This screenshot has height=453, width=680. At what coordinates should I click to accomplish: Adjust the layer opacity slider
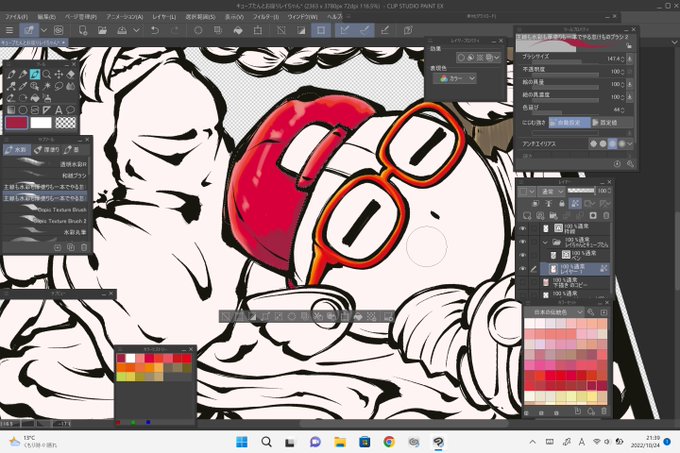coord(581,191)
